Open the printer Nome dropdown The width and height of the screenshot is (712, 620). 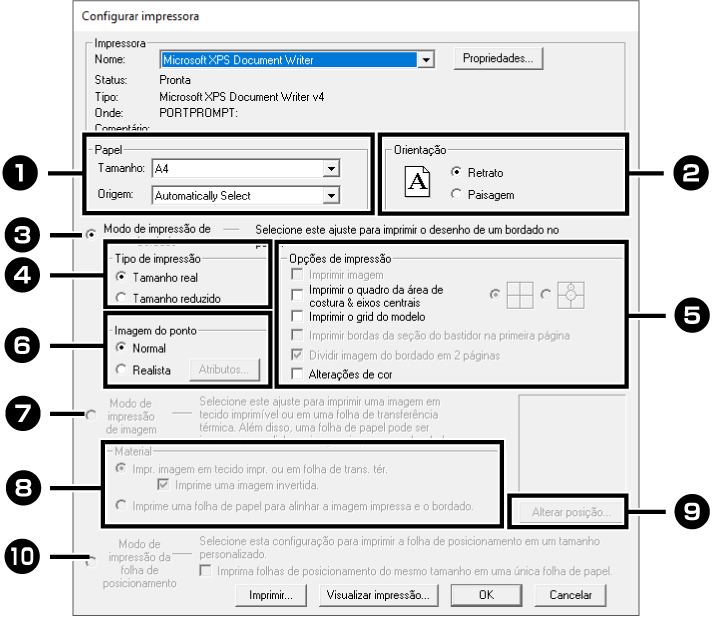tap(427, 60)
